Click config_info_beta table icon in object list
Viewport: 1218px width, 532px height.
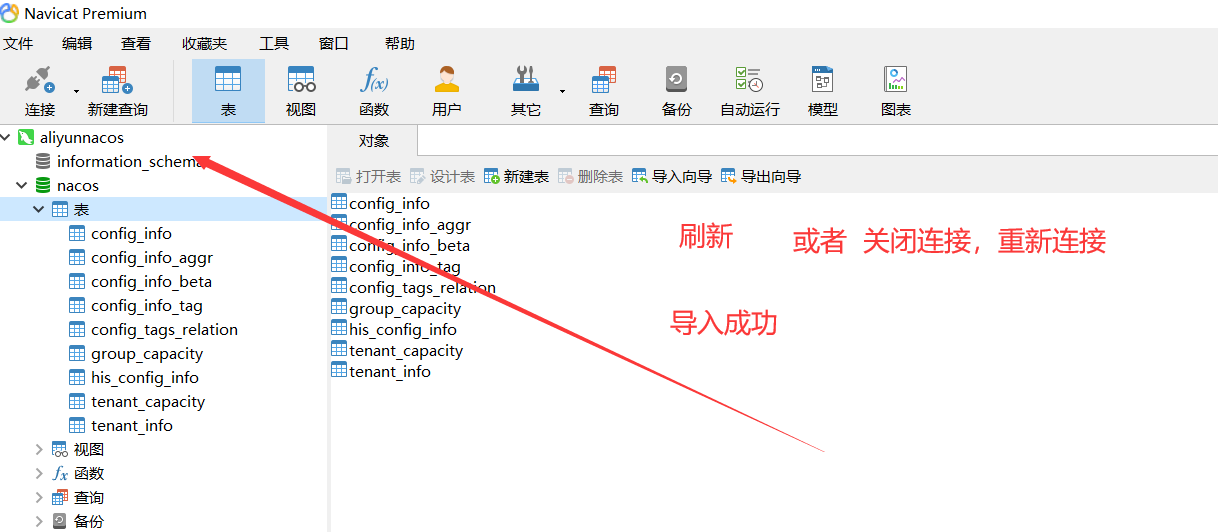point(339,245)
